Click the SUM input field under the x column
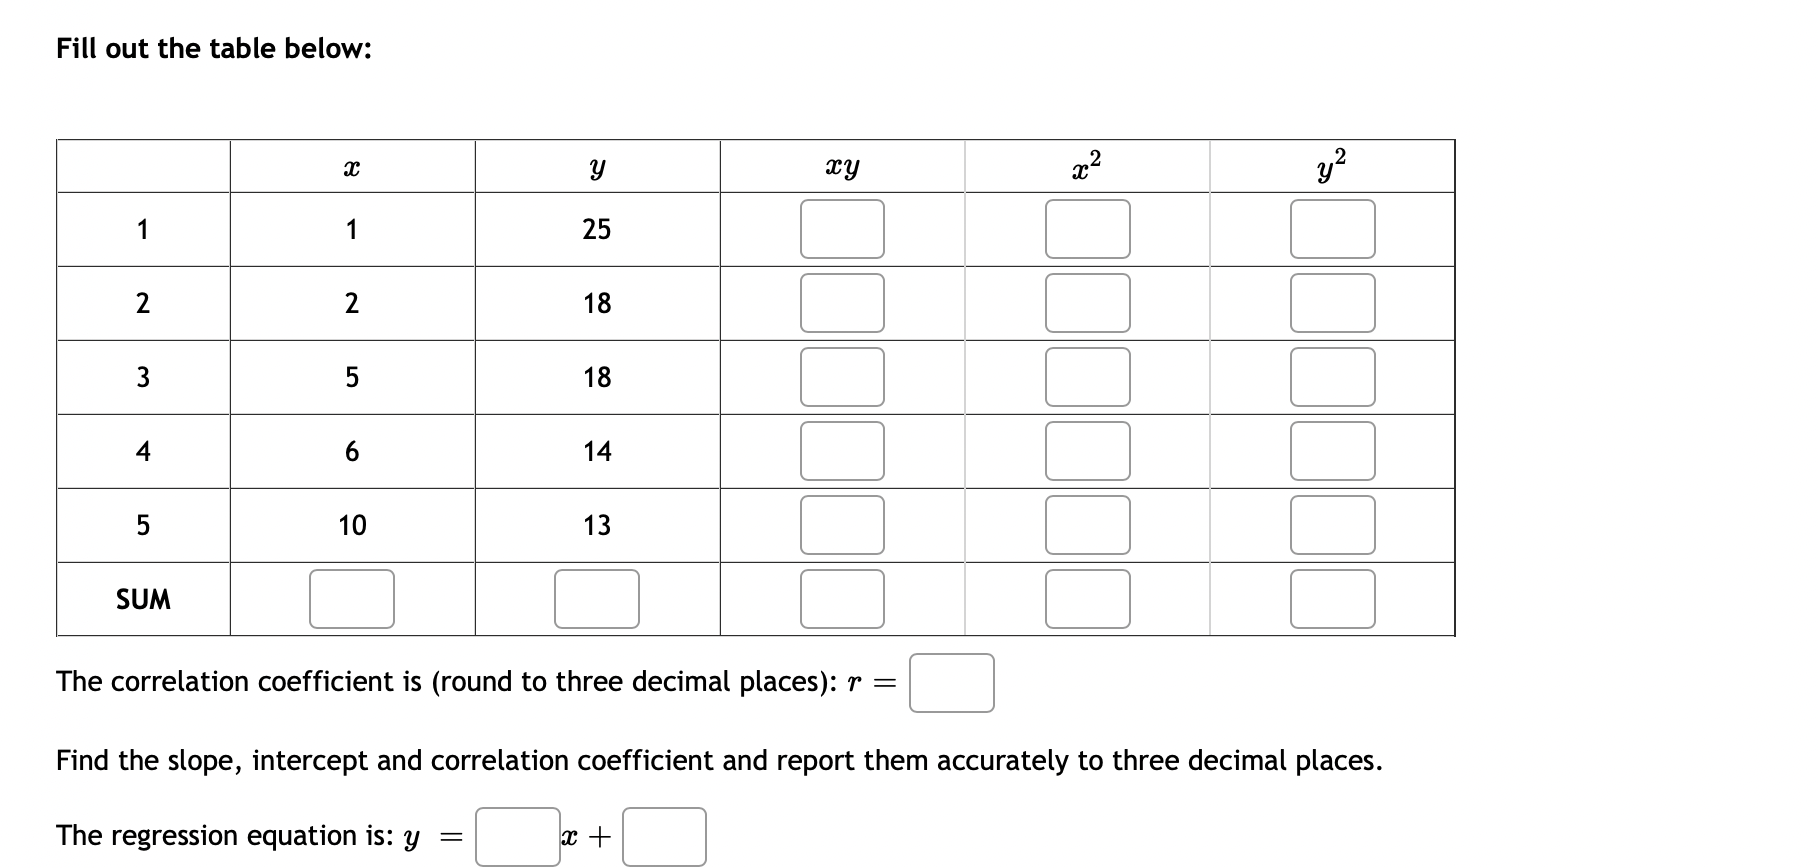 click(351, 599)
